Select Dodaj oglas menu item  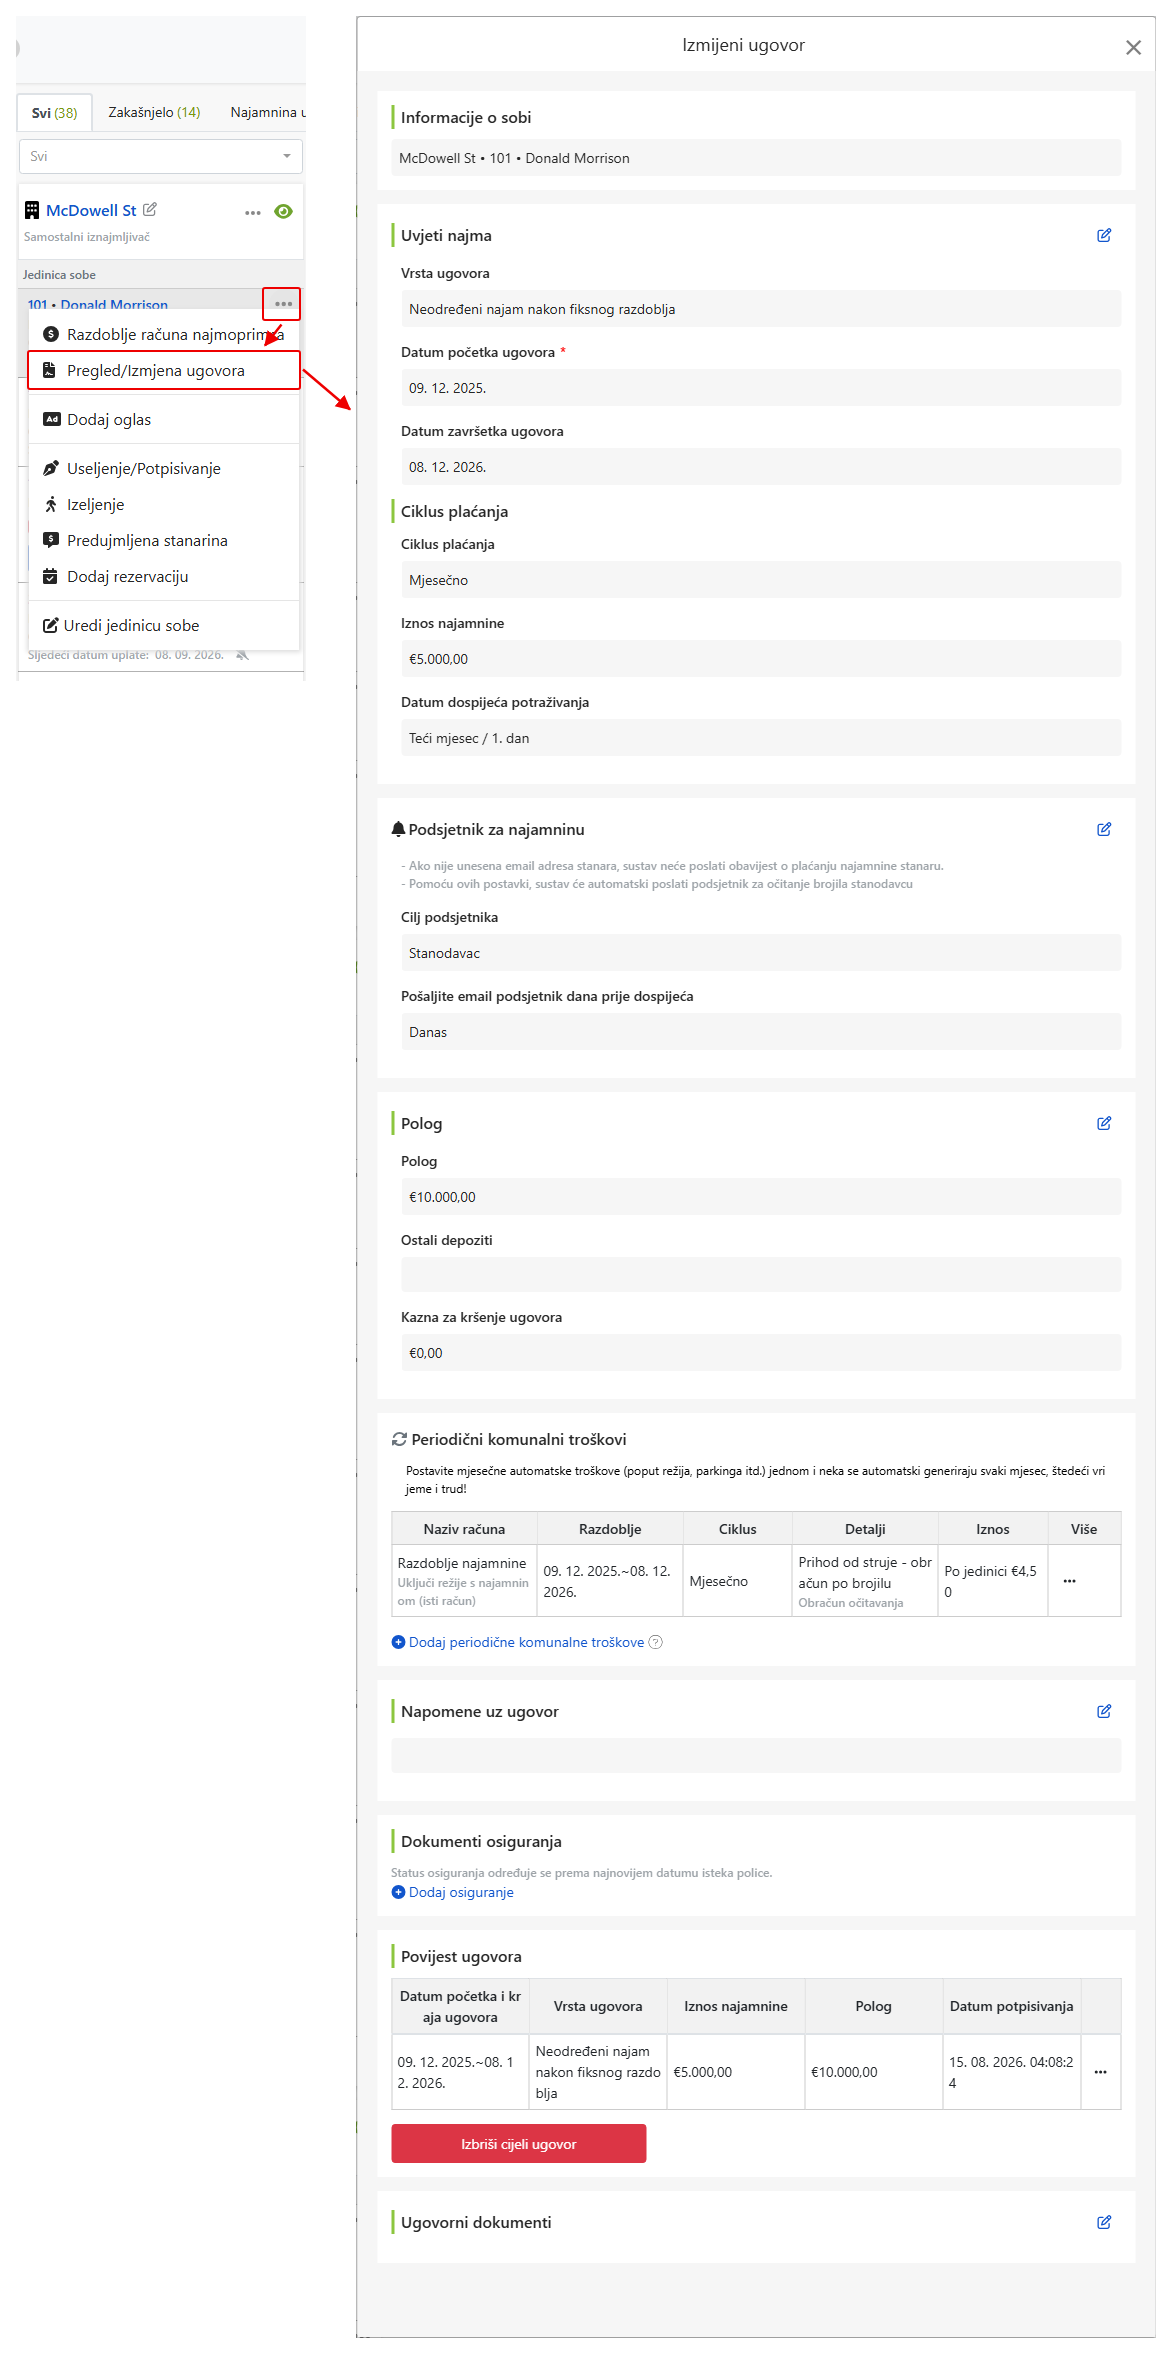click(x=164, y=419)
